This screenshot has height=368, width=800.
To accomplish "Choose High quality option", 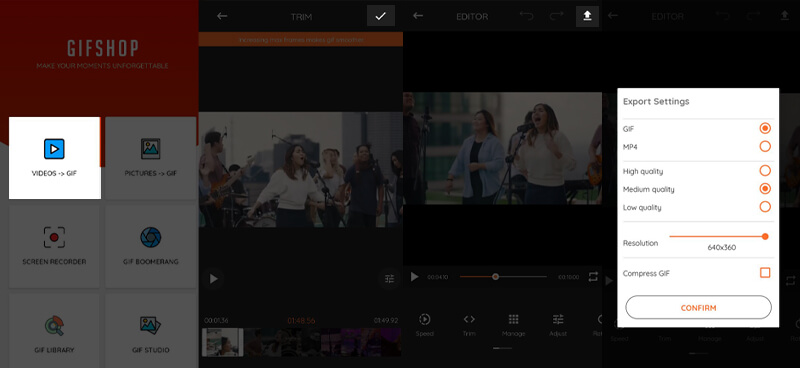I will click(765, 170).
